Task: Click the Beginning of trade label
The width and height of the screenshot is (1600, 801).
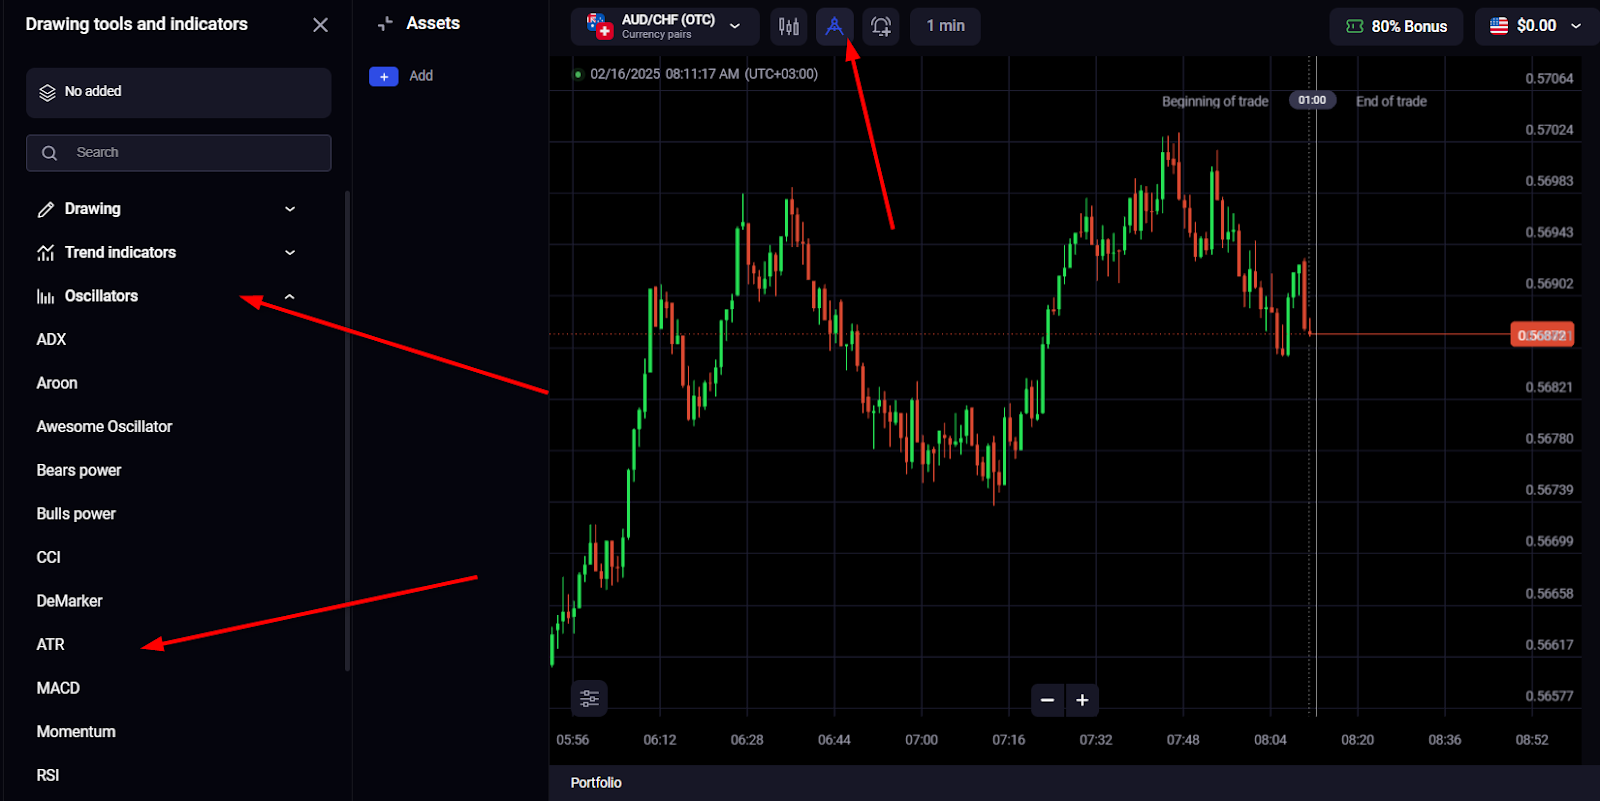Action: 1215,101
